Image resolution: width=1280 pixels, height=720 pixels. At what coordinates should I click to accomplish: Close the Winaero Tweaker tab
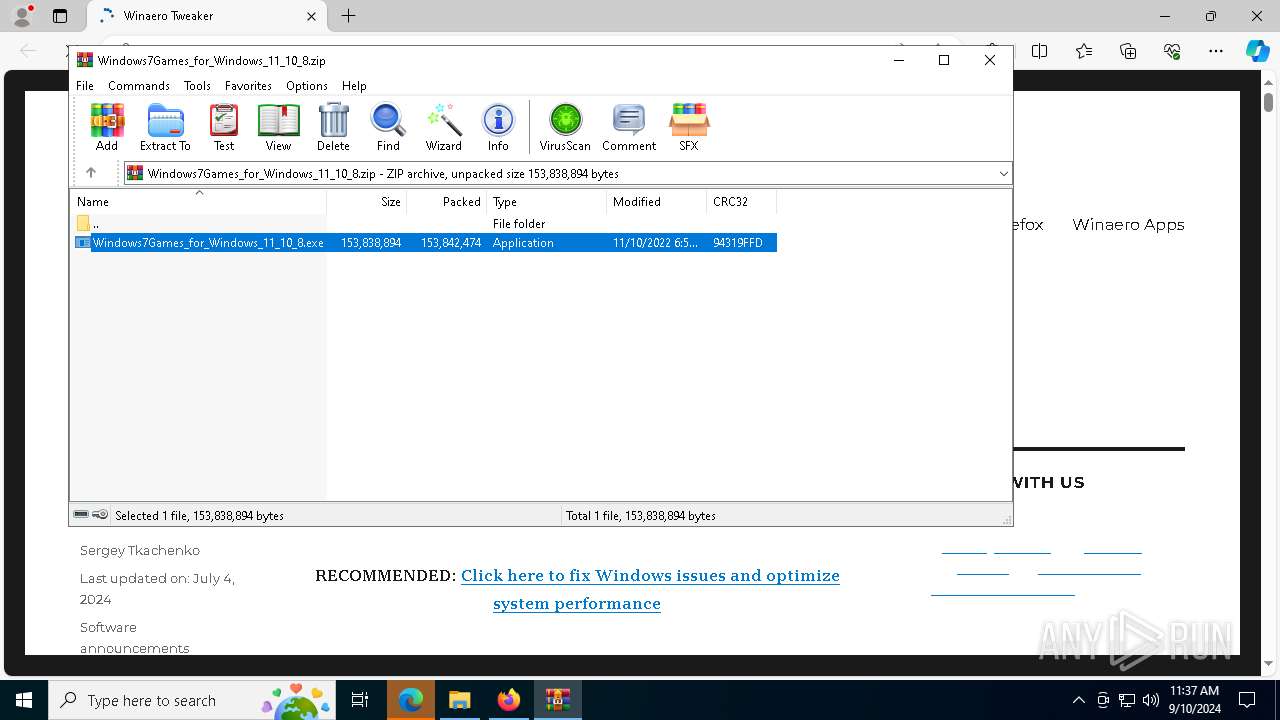[x=311, y=16]
